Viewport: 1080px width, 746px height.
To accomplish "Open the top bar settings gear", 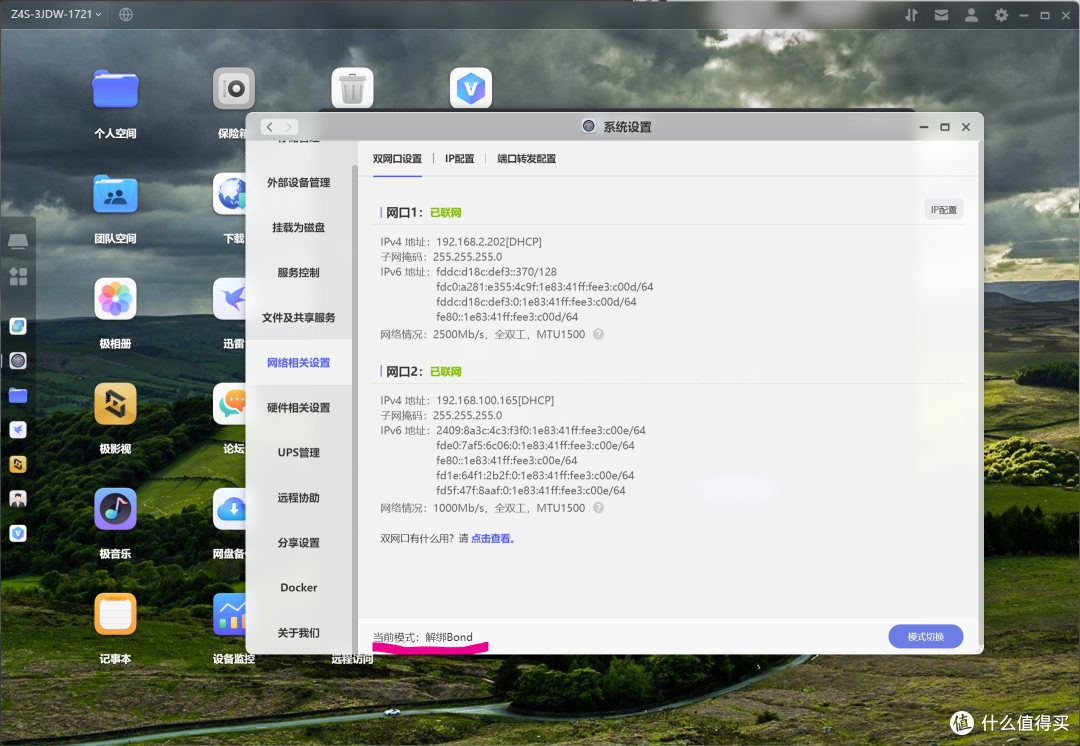I will (1001, 14).
